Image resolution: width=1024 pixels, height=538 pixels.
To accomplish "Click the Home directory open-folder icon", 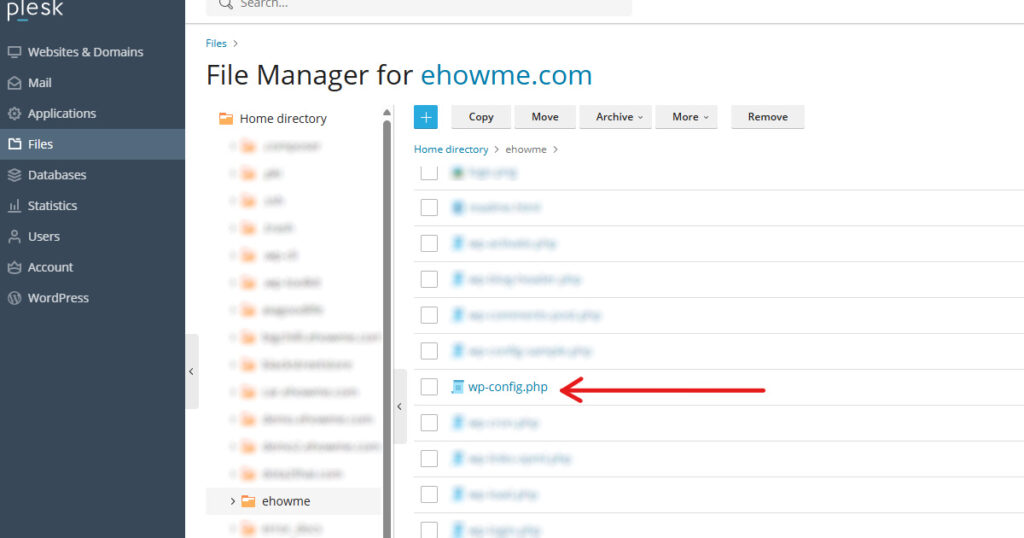I will click(x=226, y=118).
